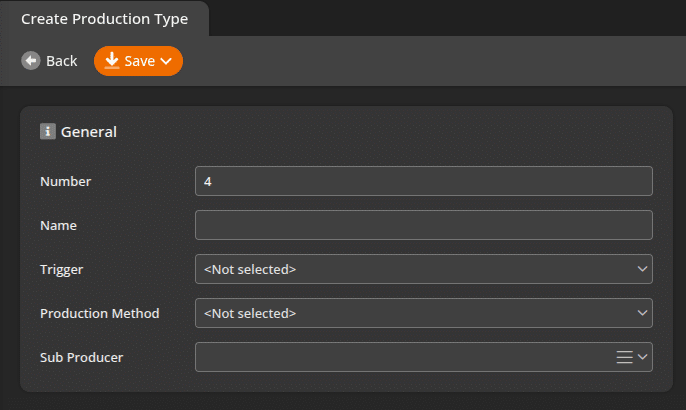
Task: Click the Production Method label
Action: pos(99,313)
